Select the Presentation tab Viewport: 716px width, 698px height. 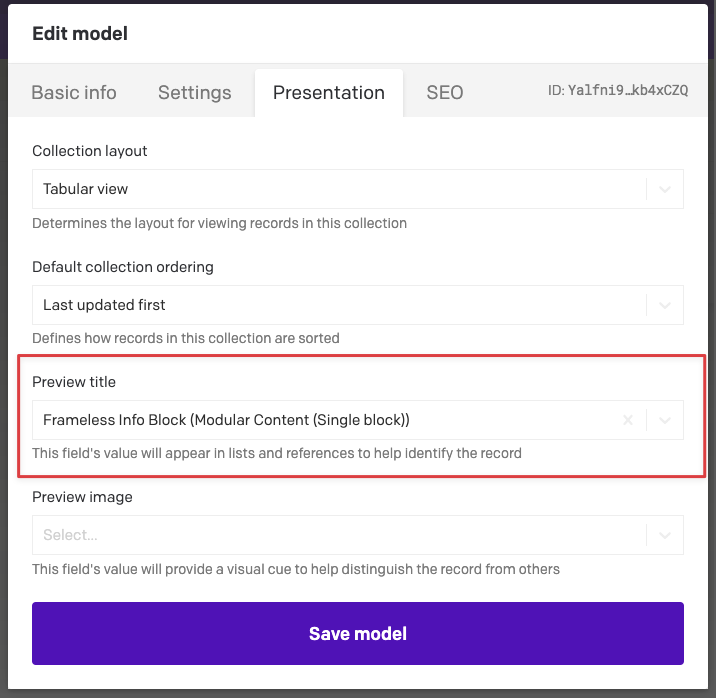[x=329, y=93]
